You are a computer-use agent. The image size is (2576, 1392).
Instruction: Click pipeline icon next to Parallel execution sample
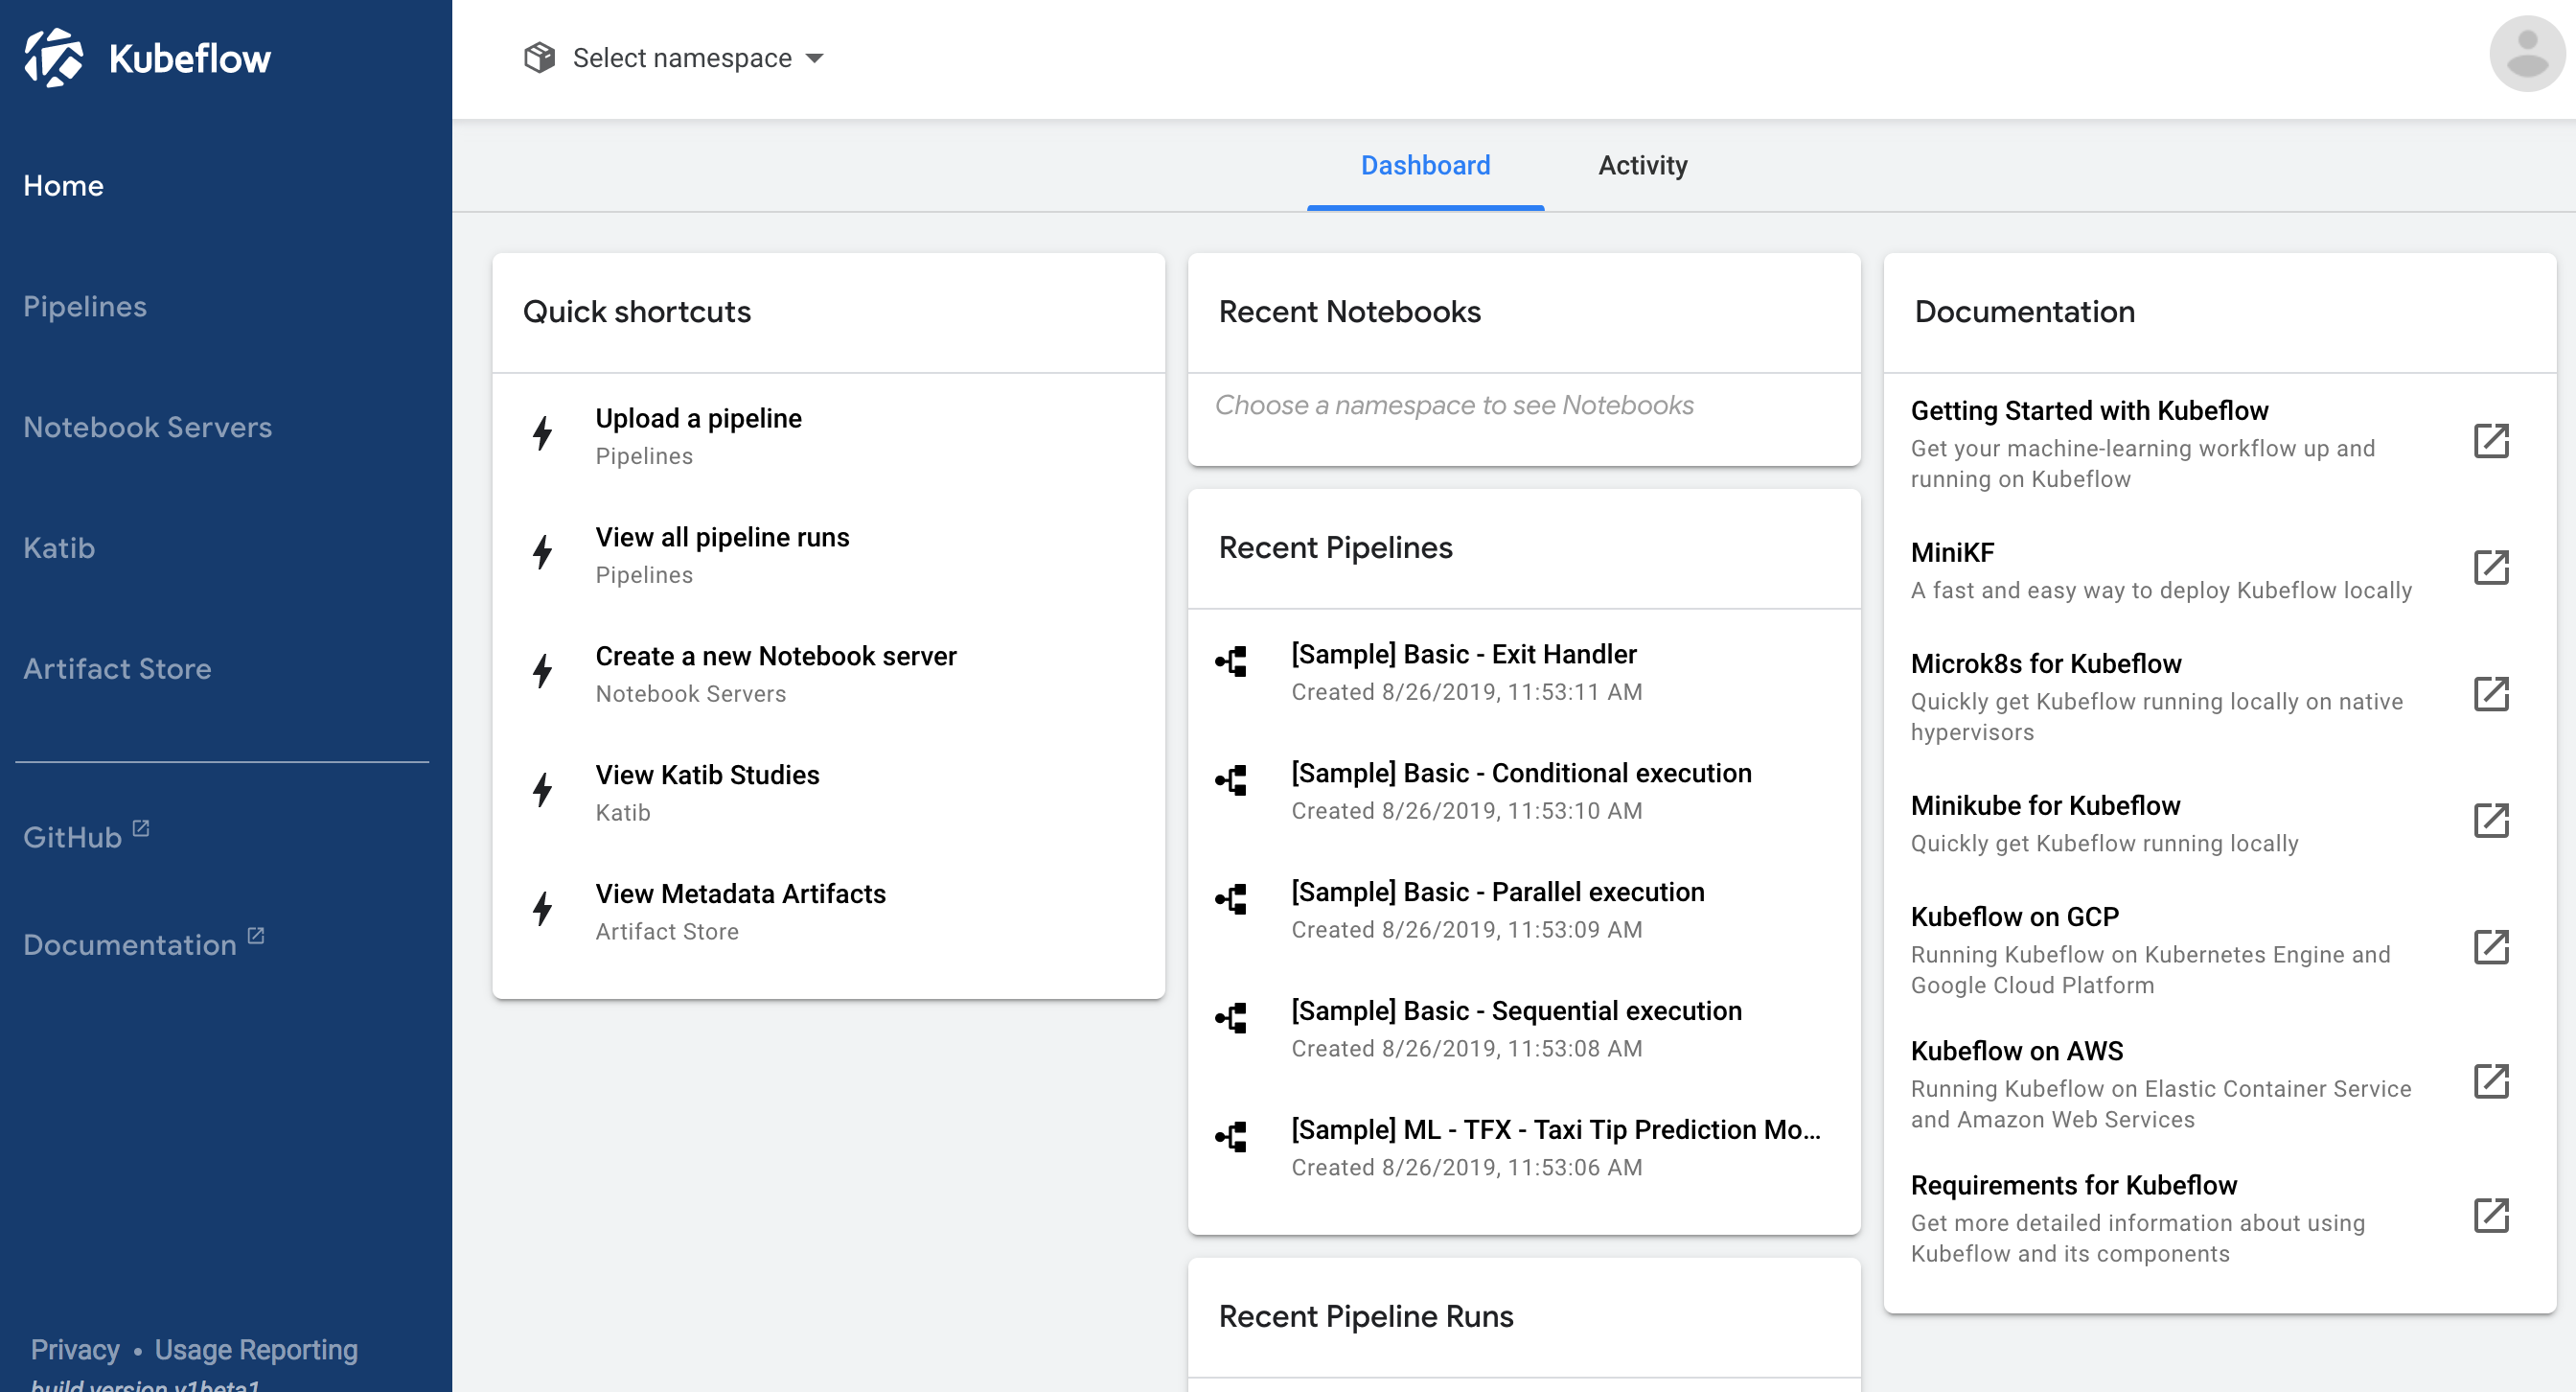[x=1232, y=899]
